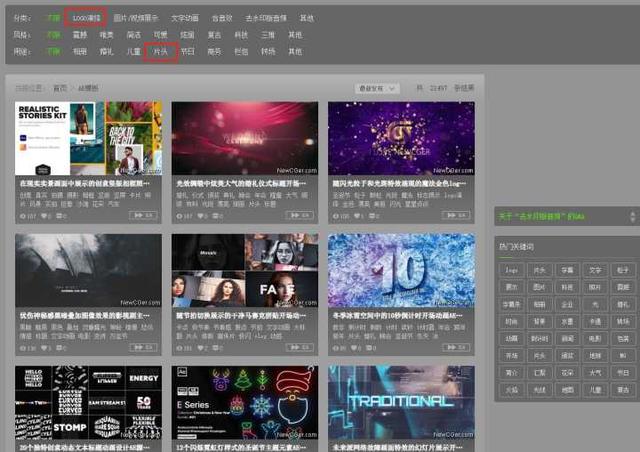The image size is (640, 452).
Task: Click comment icon on Mosaic faces collage card
Action: click(x=216, y=348)
